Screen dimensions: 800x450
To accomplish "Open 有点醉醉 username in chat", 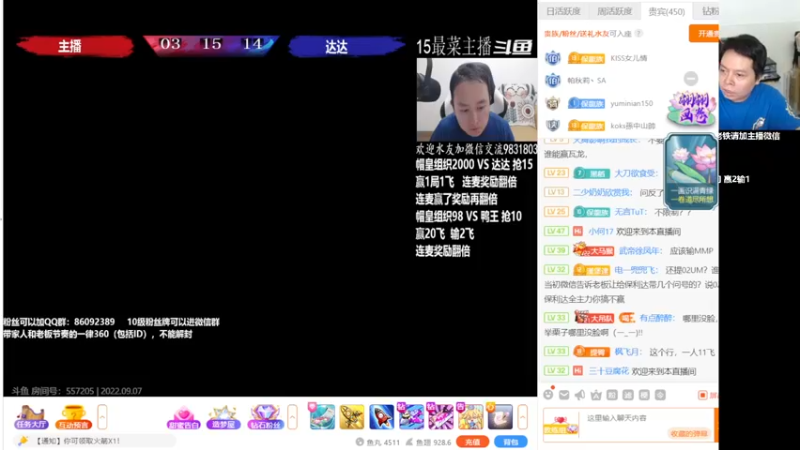I will pos(657,318).
